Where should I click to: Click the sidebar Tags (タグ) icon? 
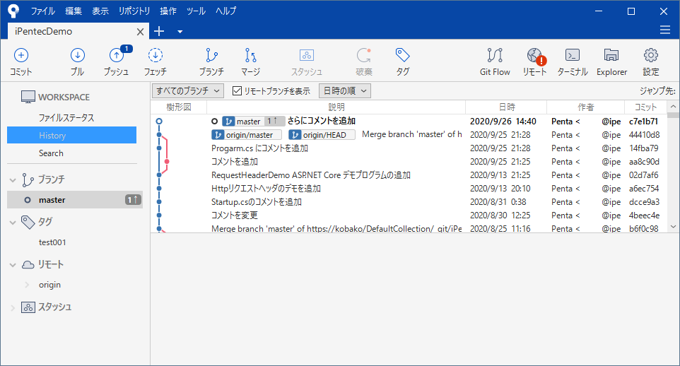(28, 222)
